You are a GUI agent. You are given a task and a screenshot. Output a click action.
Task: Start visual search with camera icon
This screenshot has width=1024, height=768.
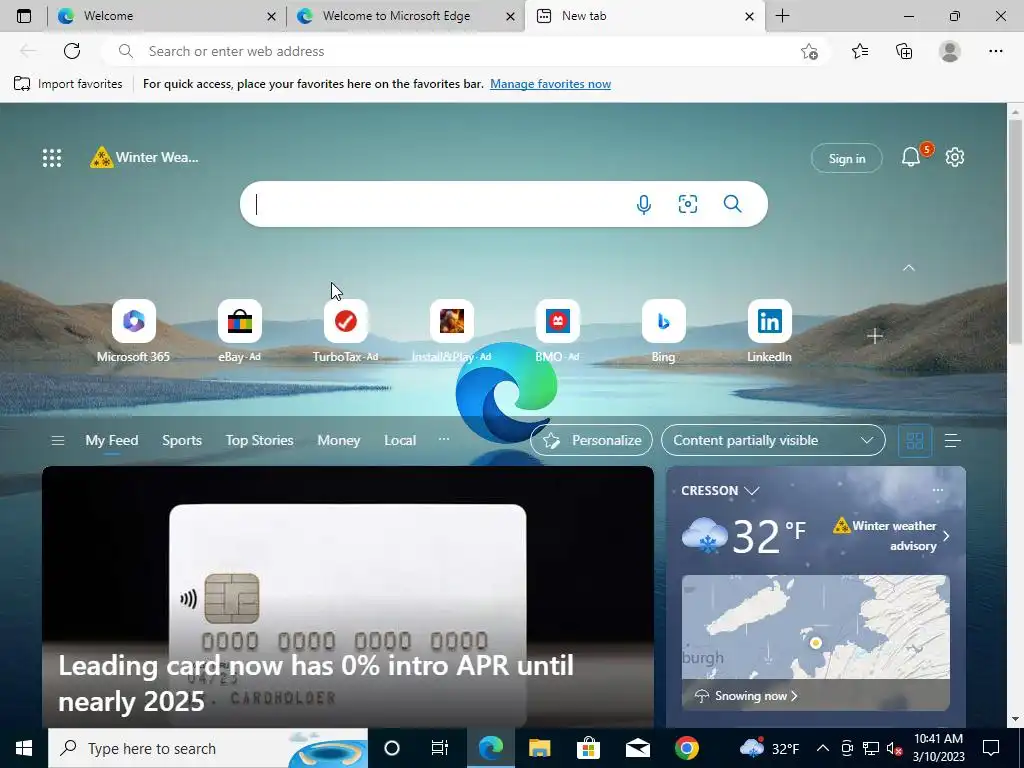click(688, 204)
